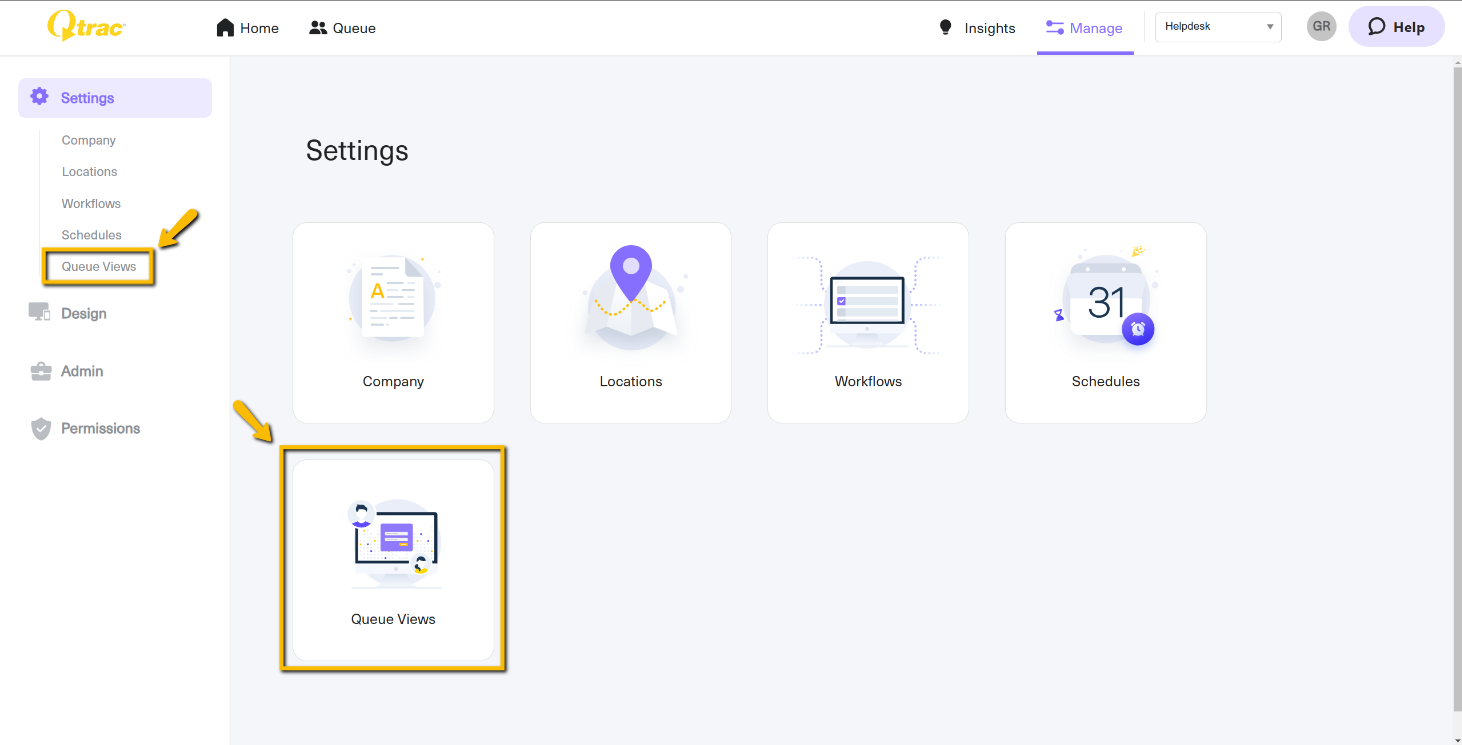This screenshot has height=745, width=1462.
Task: Open Workflows from the sidebar list
Action: pos(91,203)
